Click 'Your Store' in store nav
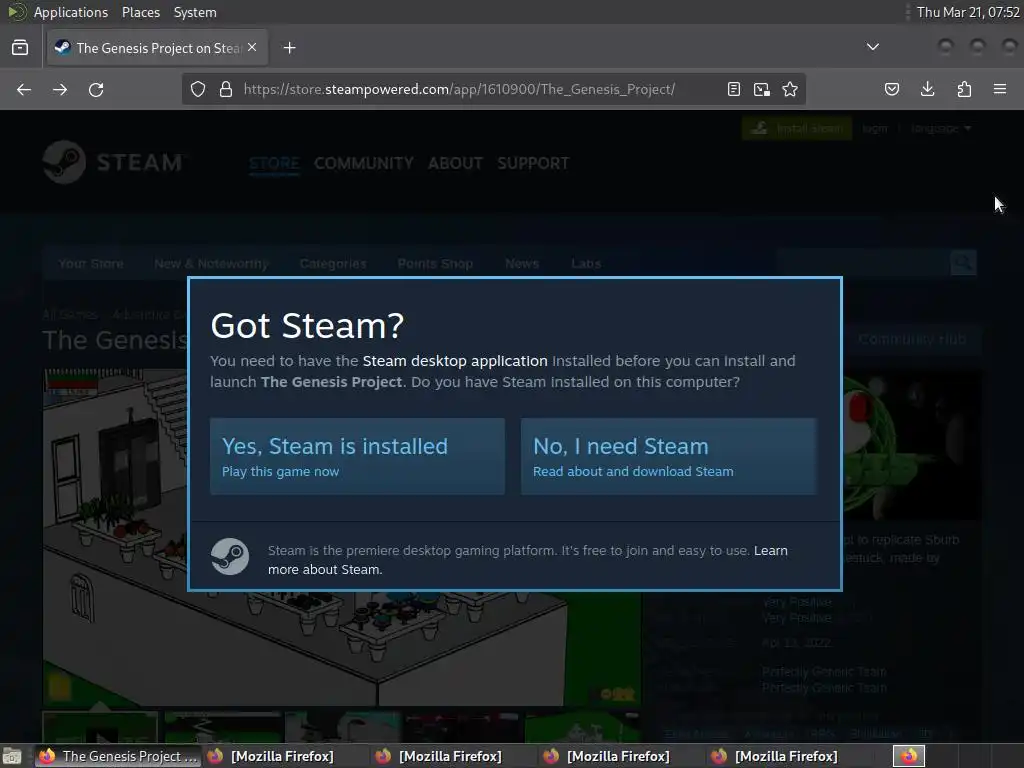The width and height of the screenshot is (1024, 768). point(91,264)
